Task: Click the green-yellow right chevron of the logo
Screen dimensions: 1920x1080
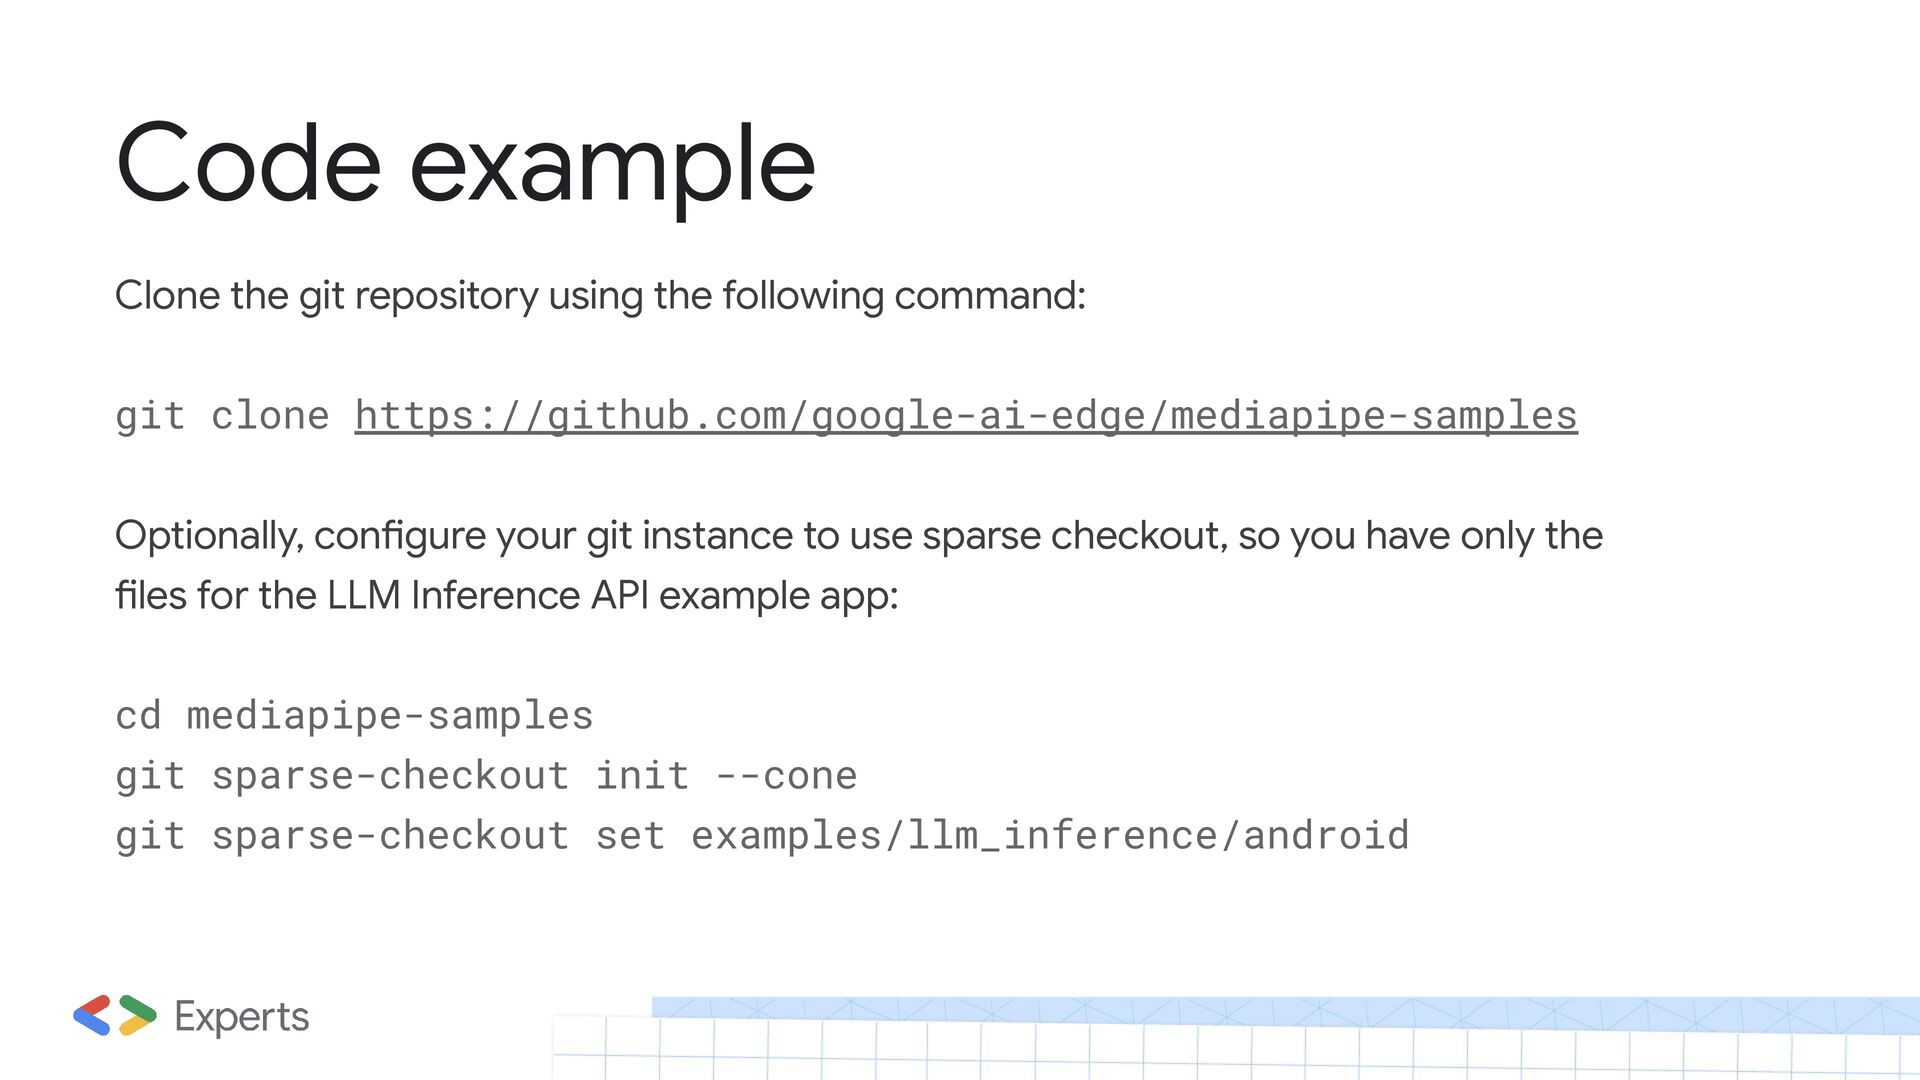Action: (138, 1015)
